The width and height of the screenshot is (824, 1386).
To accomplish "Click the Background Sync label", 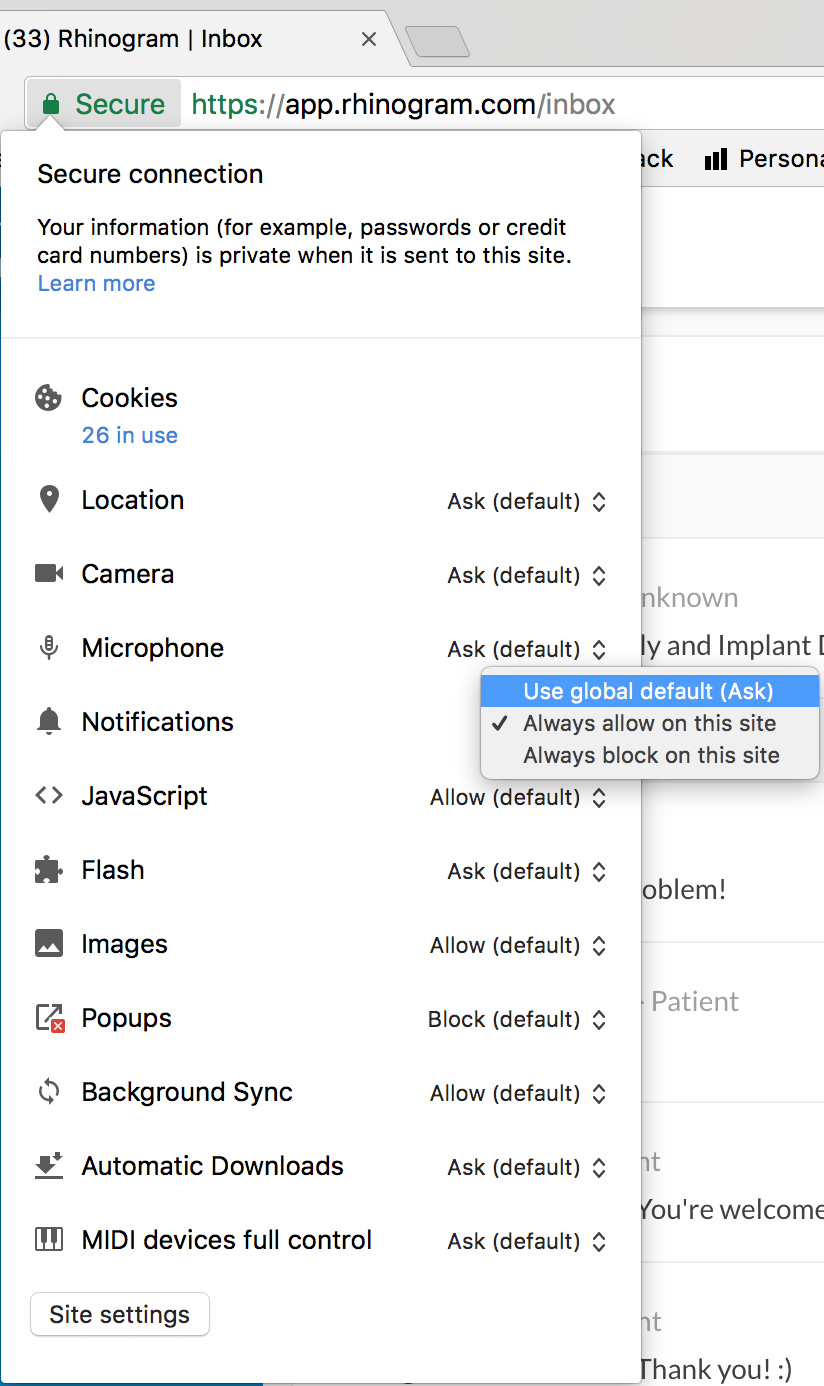I will point(187,1092).
